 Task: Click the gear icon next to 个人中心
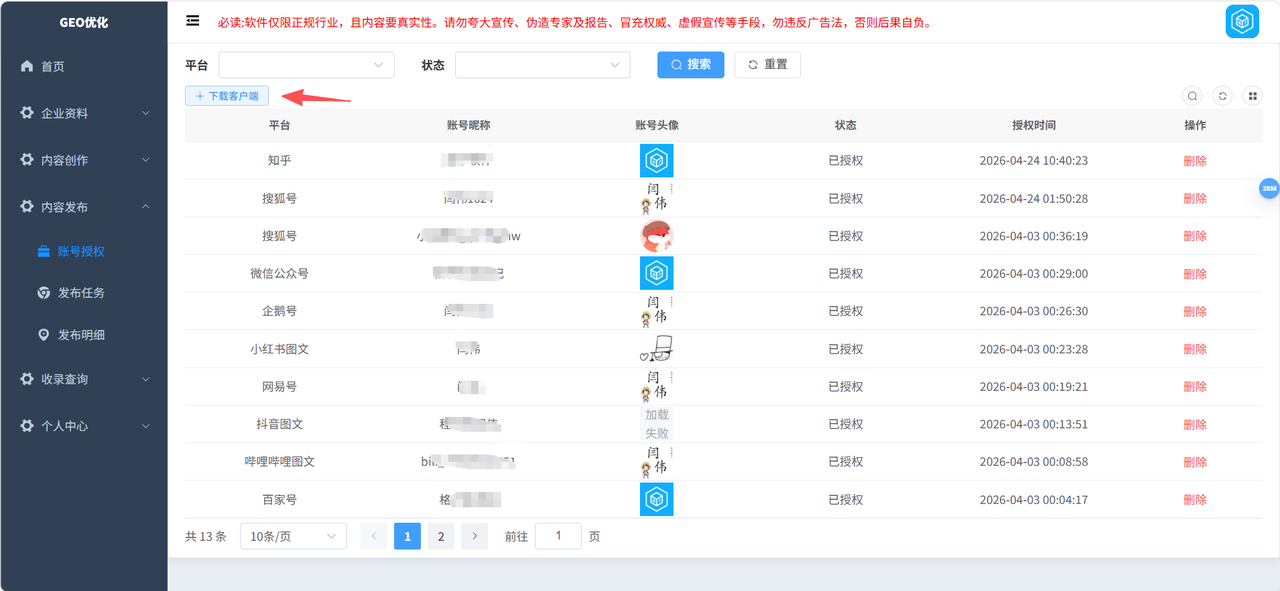click(x=27, y=426)
